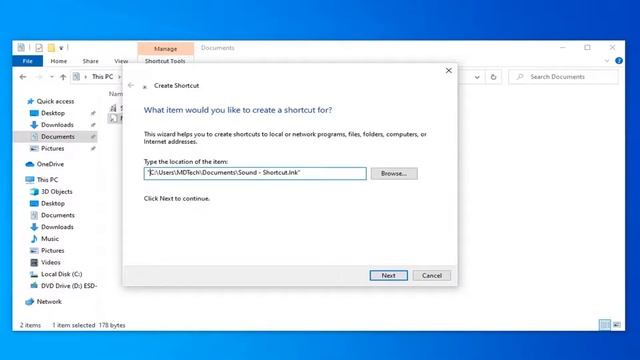640x360 pixels.
Task: Open the Home ribbon tab
Action: (x=58, y=61)
